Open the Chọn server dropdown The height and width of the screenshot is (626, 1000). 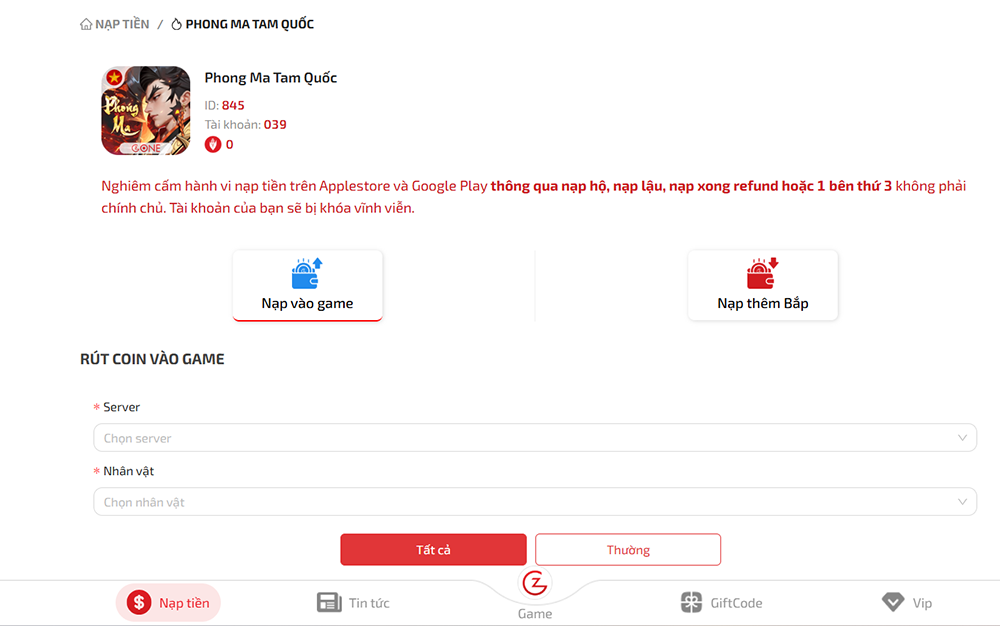click(520, 438)
